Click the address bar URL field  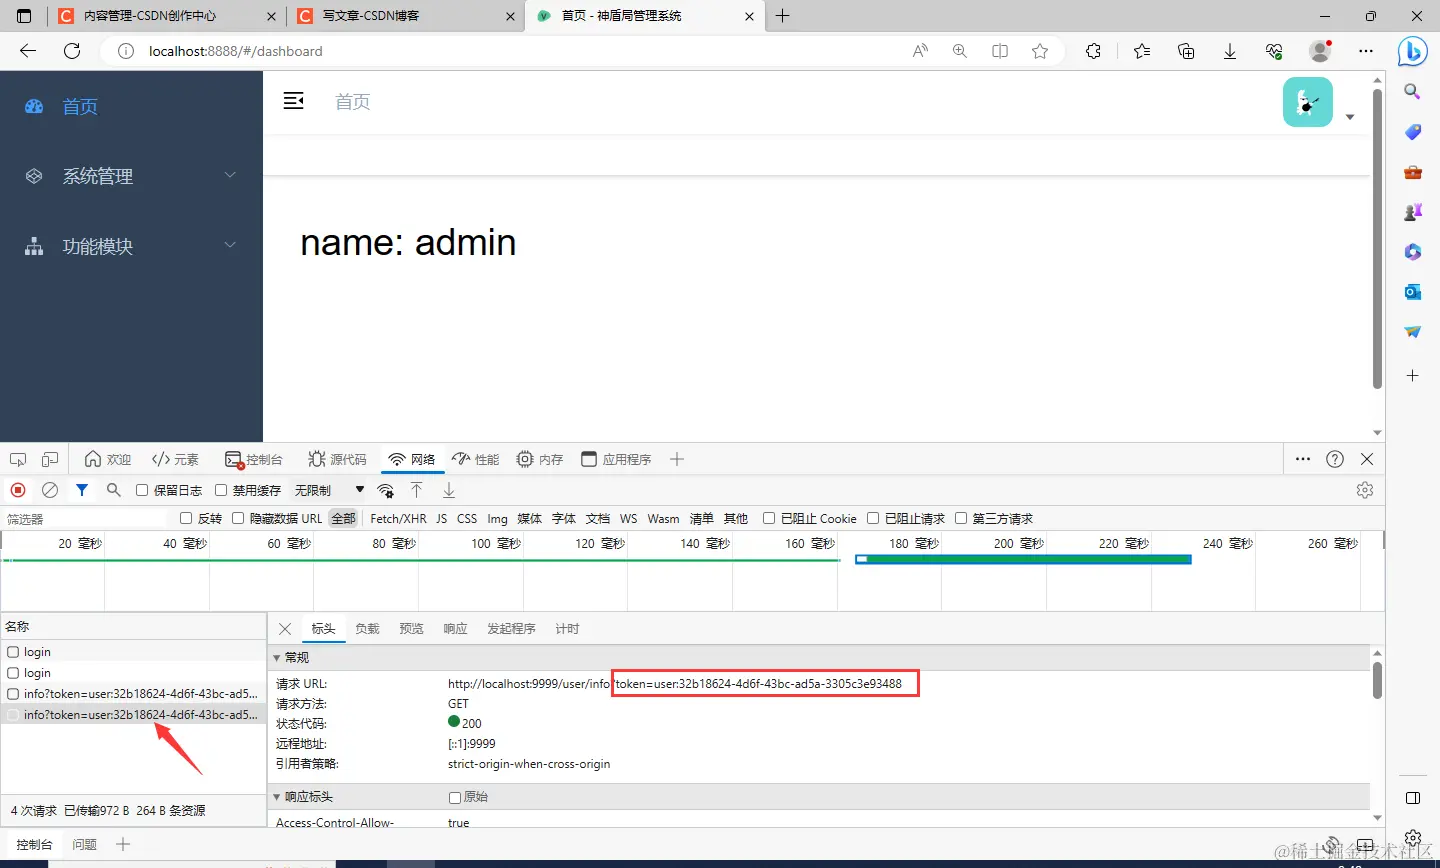500,51
